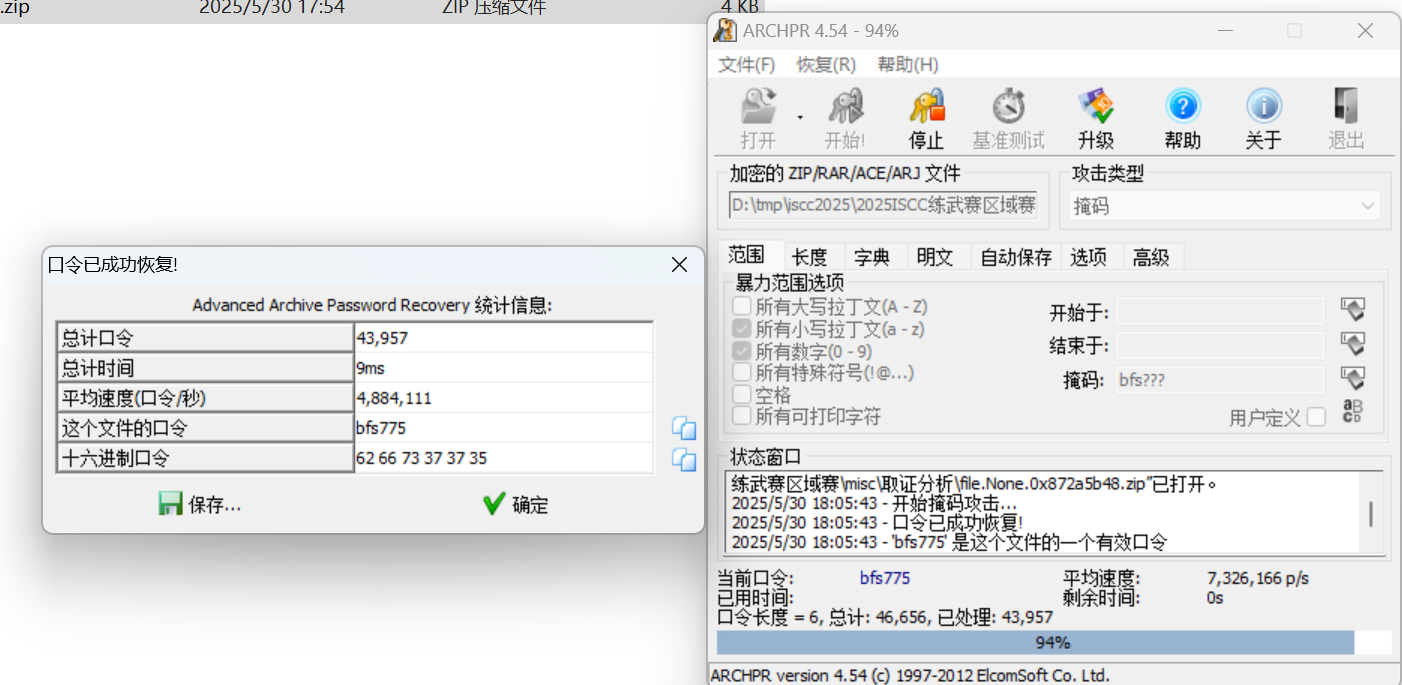1402x685 pixels.
Task: Open custom charset editor icon
Action: 1352,412
